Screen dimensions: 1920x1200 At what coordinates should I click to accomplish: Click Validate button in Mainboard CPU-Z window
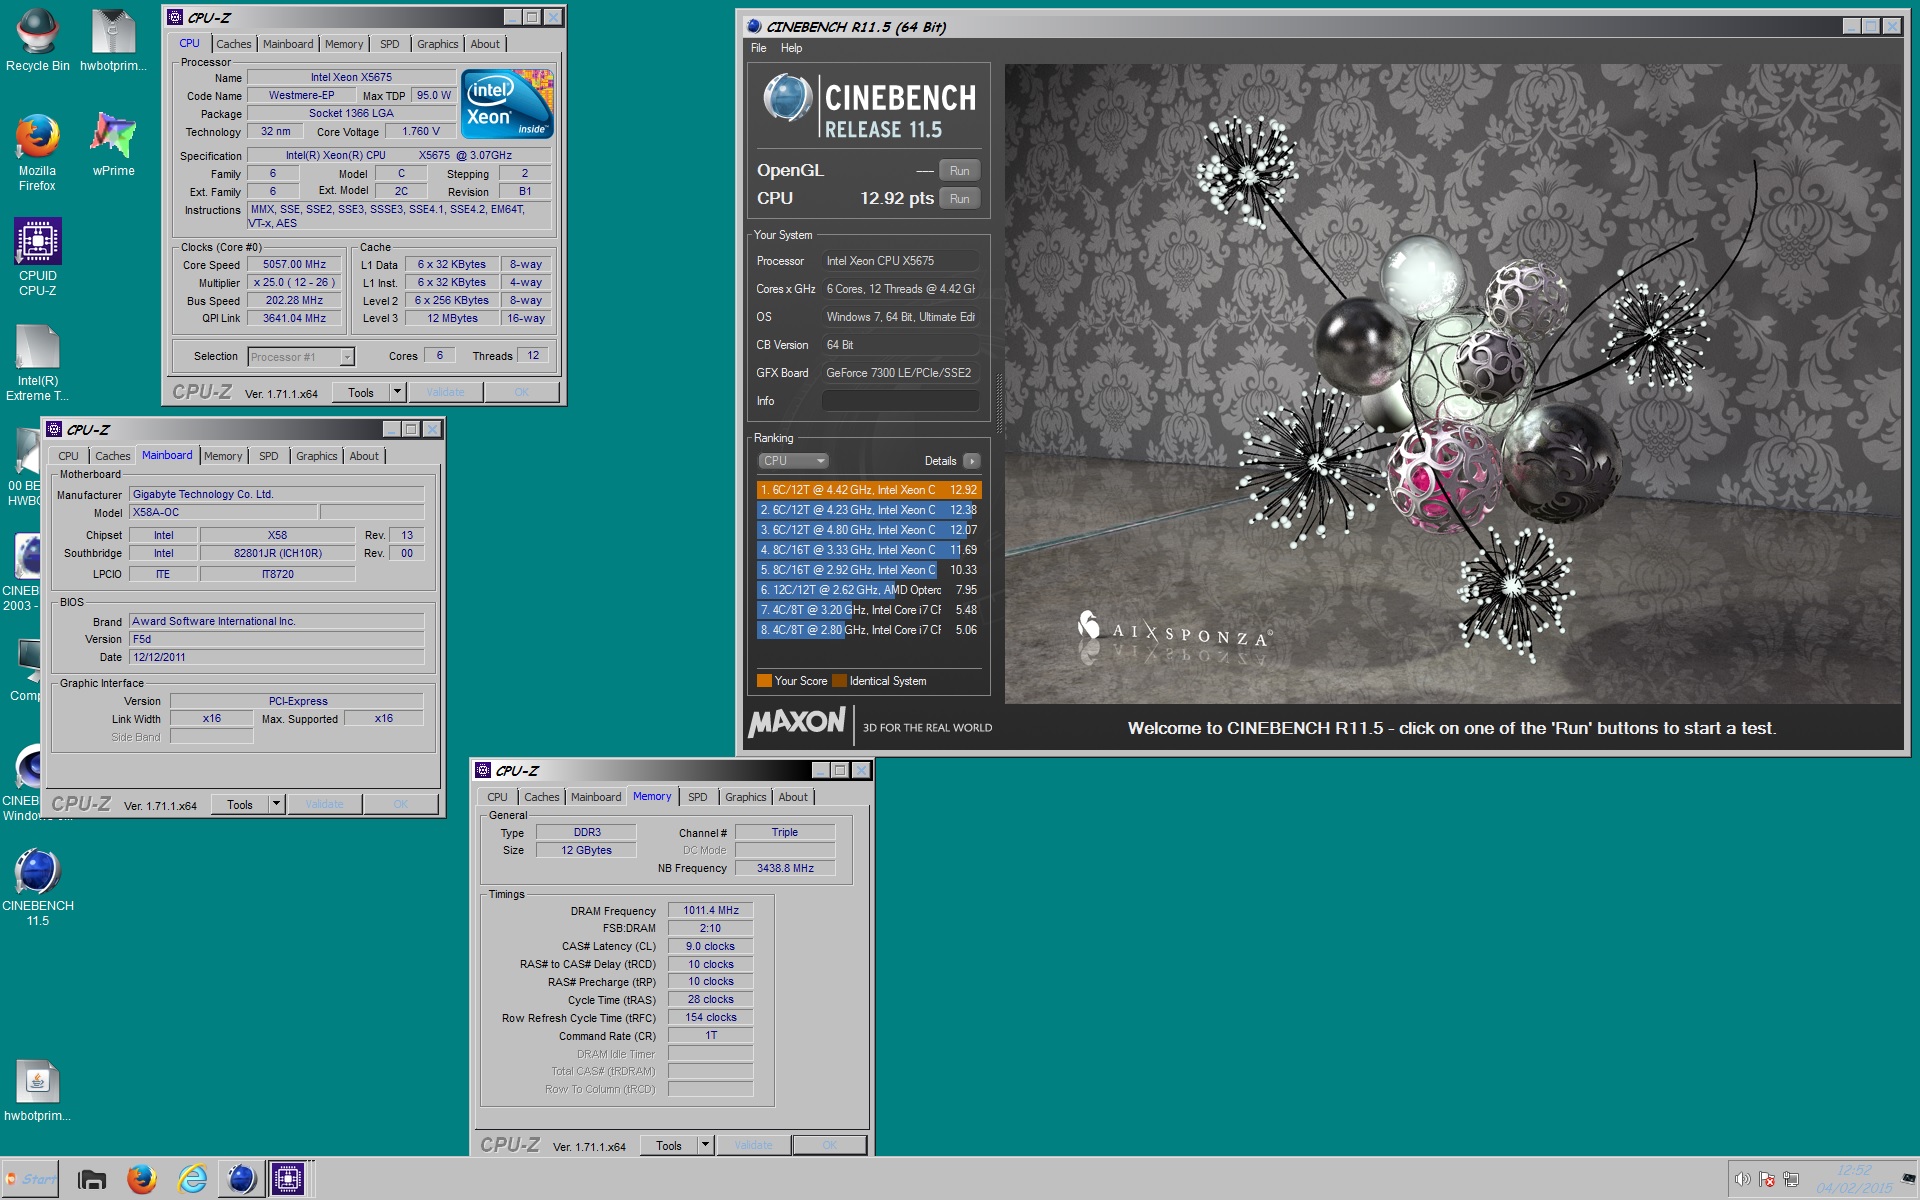[x=324, y=805]
